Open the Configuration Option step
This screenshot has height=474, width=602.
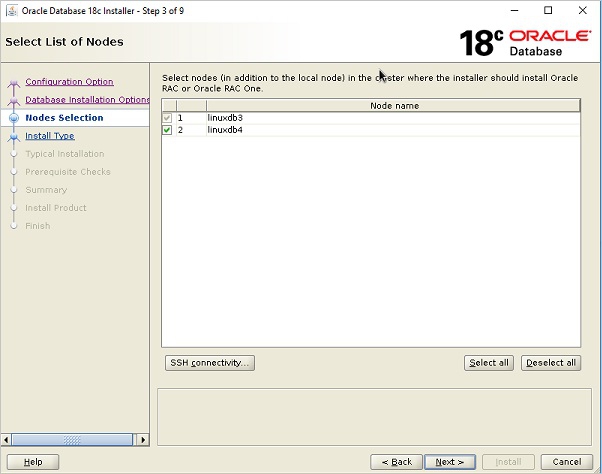tap(69, 82)
